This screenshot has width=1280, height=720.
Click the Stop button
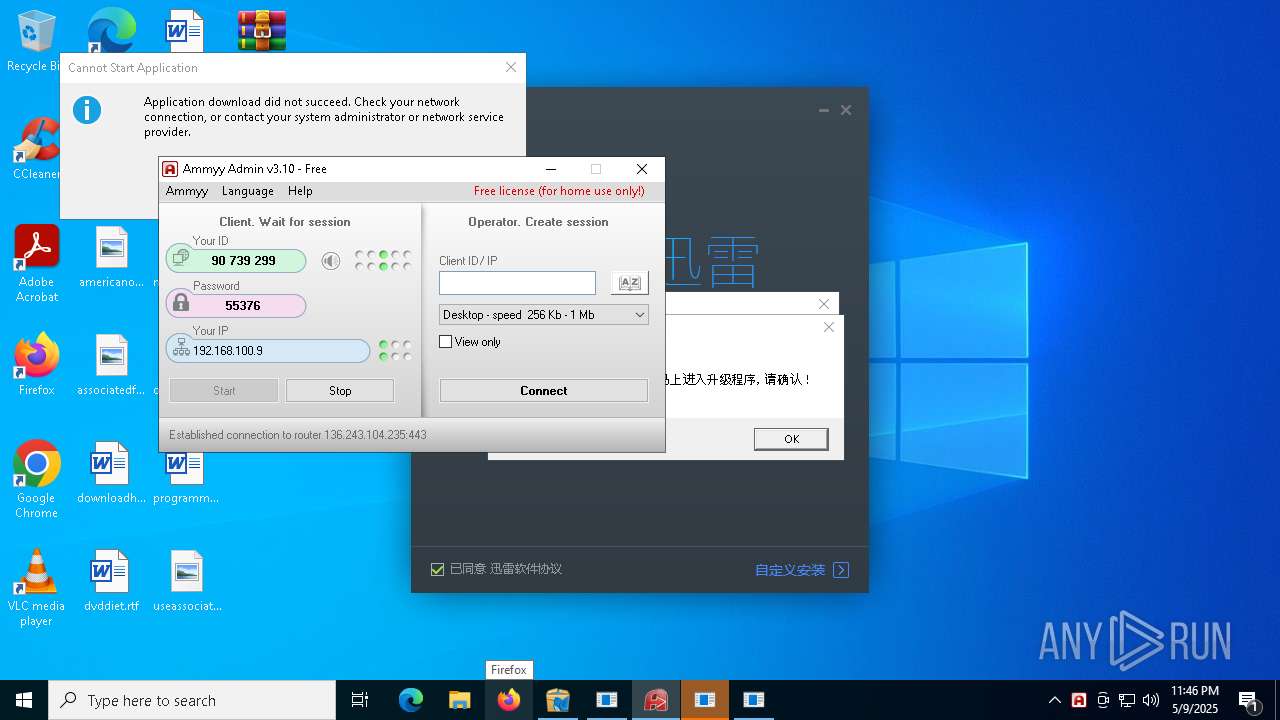(340, 391)
